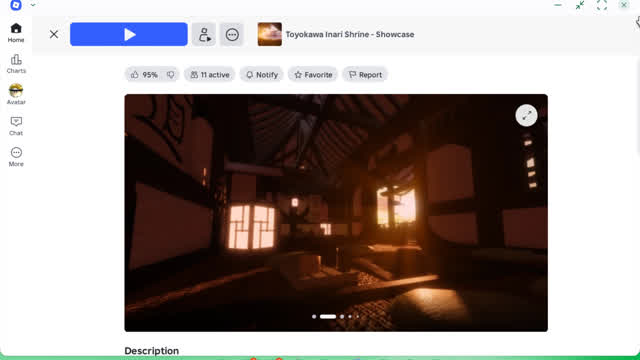The width and height of the screenshot is (640, 360).
Task: Click the Toyokawa Inari Shrine game thumbnail
Action: (269, 34)
